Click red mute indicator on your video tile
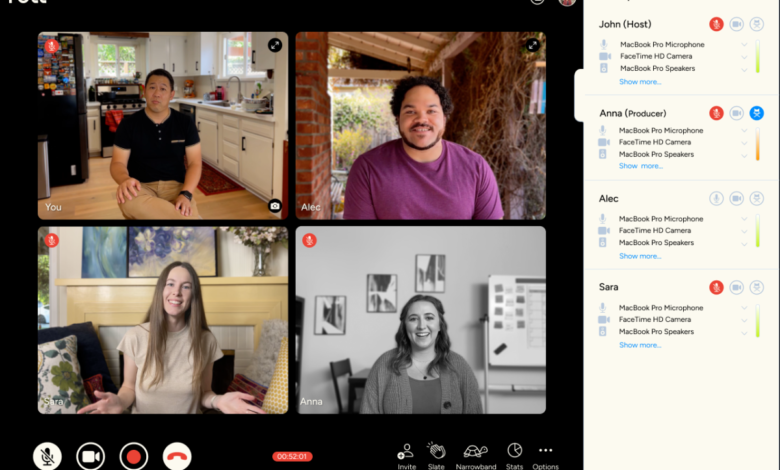This screenshot has height=470, width=780. 52,46
